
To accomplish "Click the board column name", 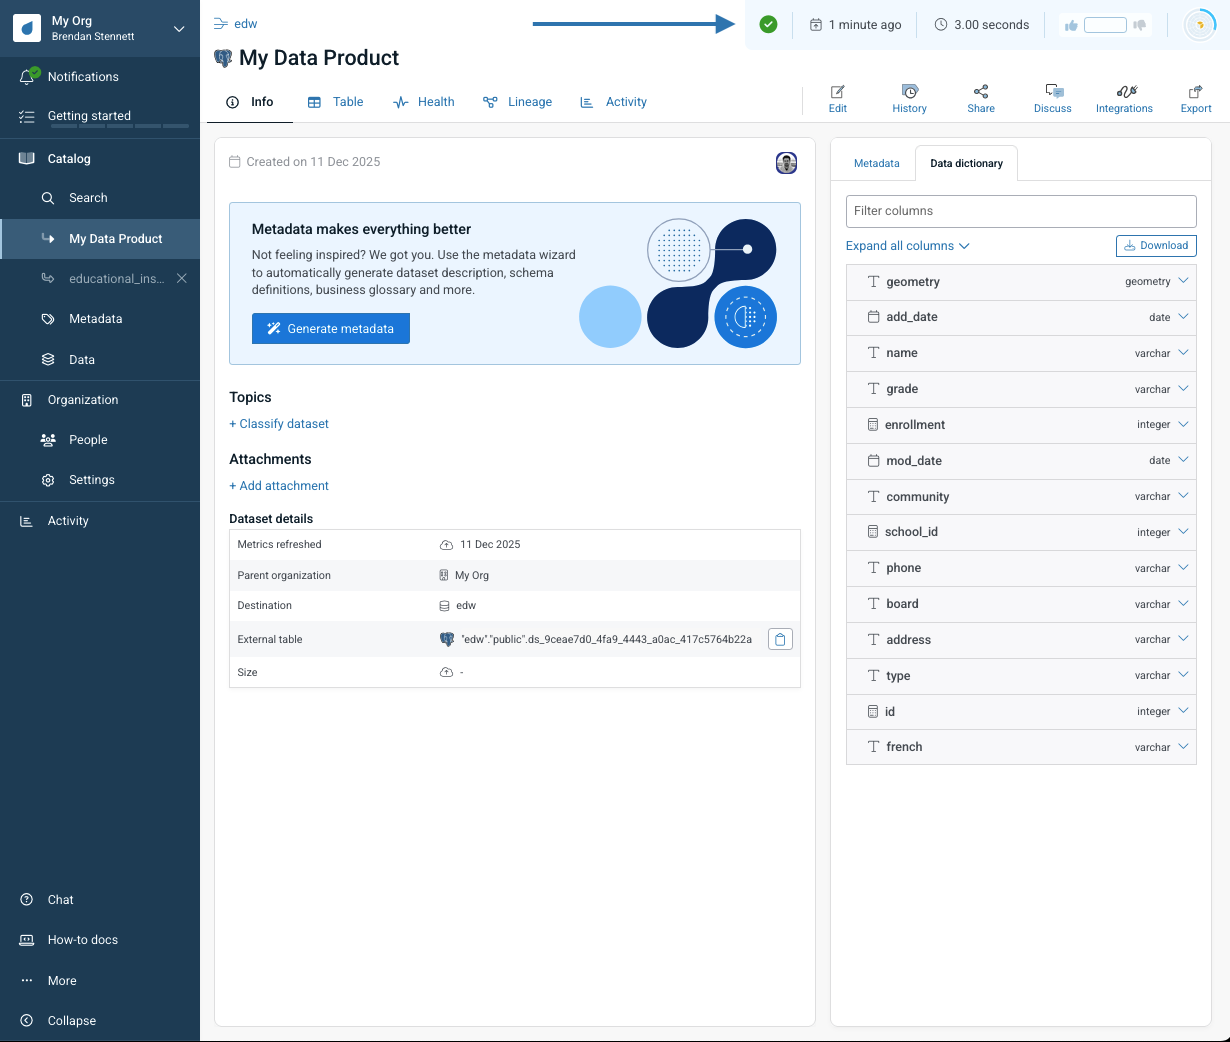I will [902, 604].
